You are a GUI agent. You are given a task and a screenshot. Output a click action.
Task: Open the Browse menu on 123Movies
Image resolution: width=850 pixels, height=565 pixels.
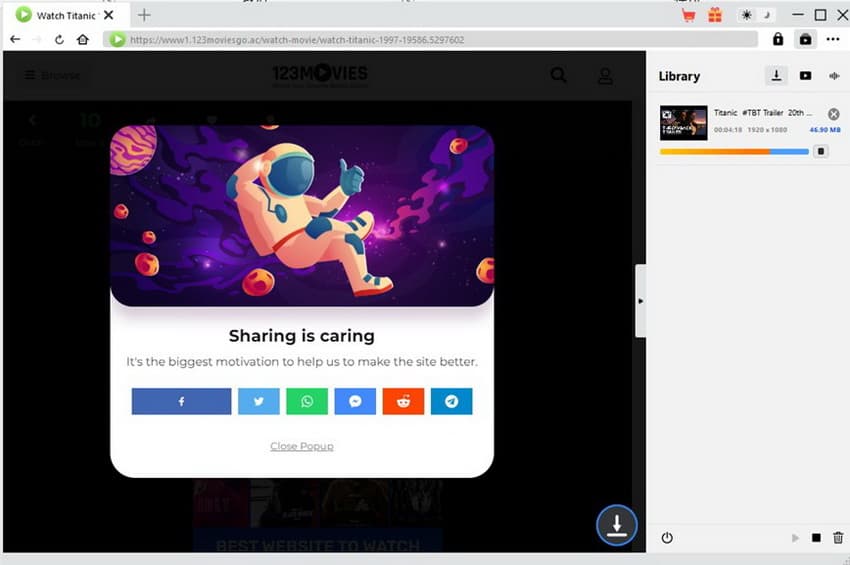coord(53,75)
